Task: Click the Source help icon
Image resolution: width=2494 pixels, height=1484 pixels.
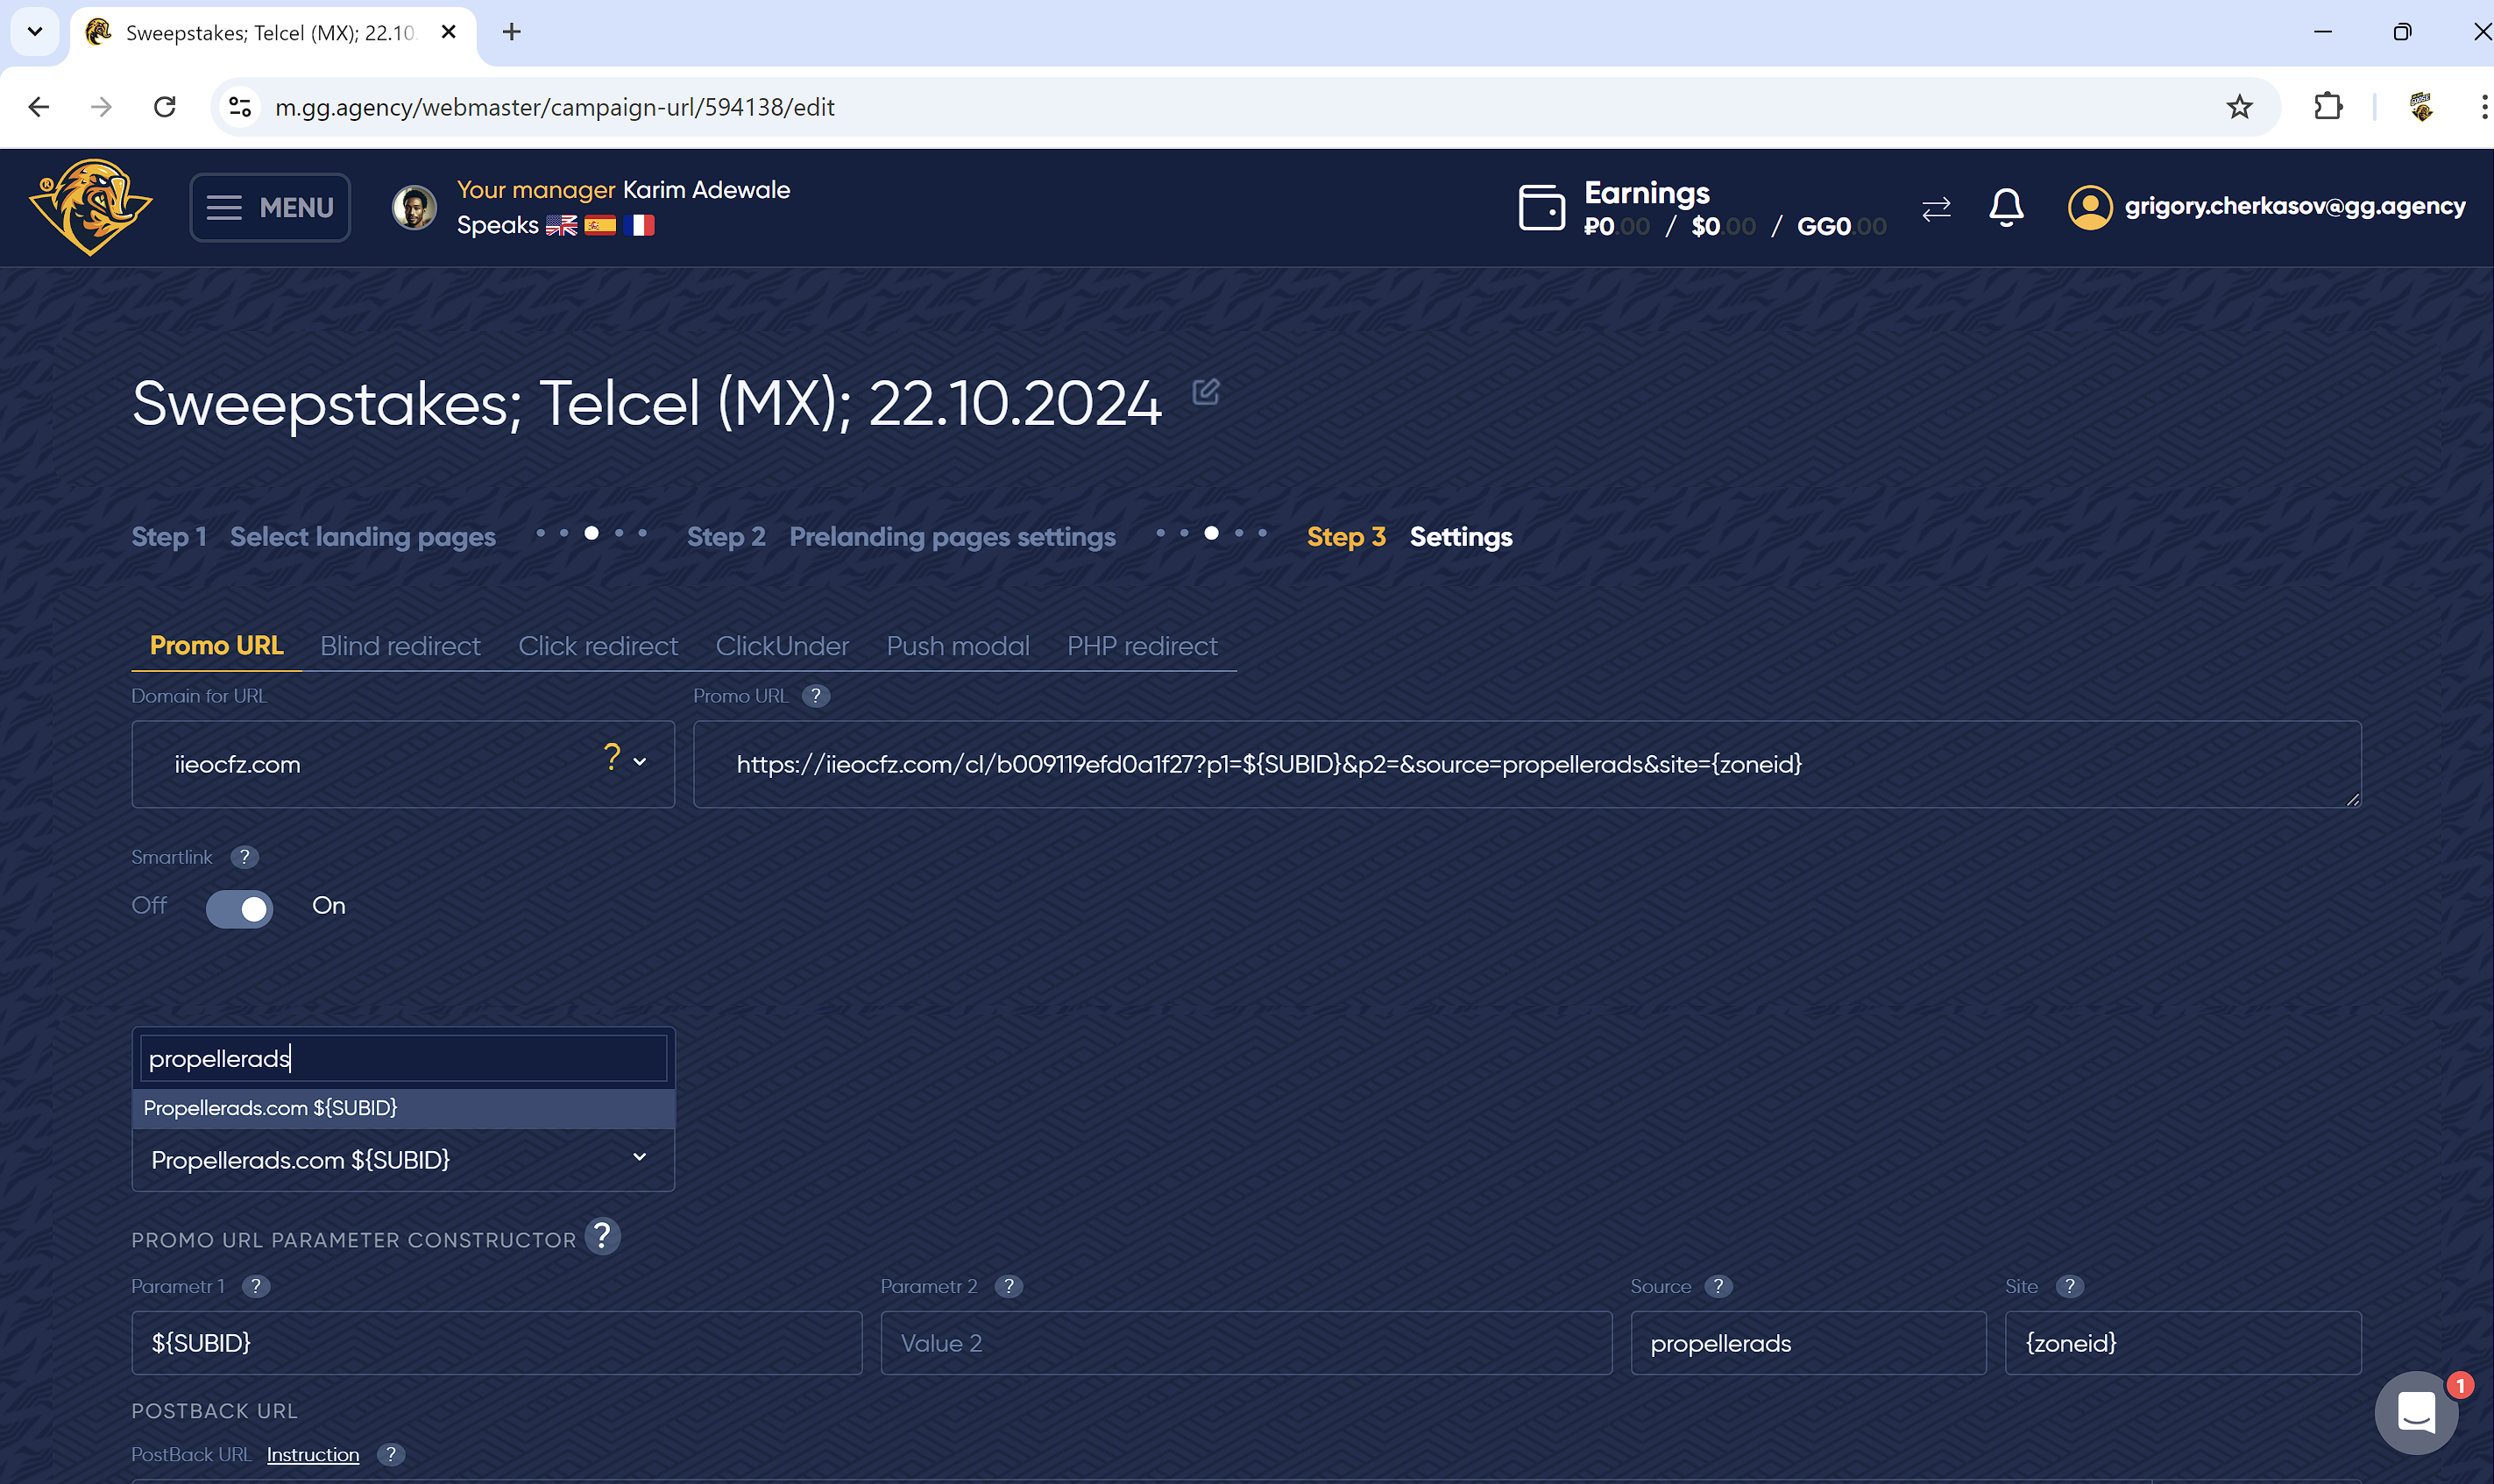Action: pos(1718,1286)
